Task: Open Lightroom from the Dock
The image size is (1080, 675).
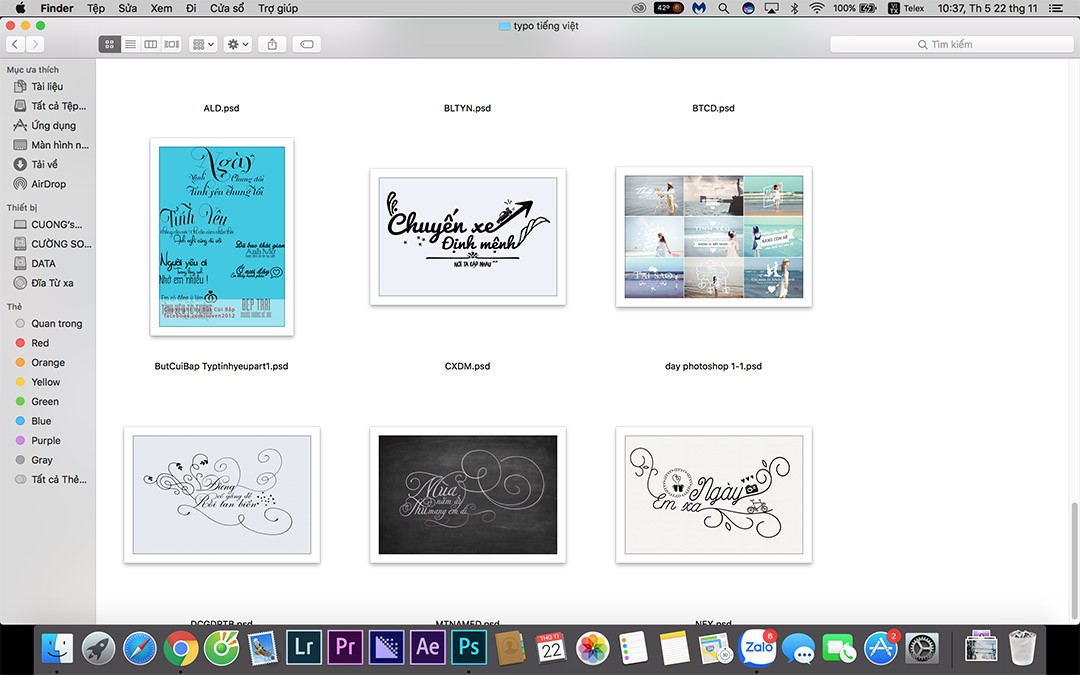Action: point(304,647)
